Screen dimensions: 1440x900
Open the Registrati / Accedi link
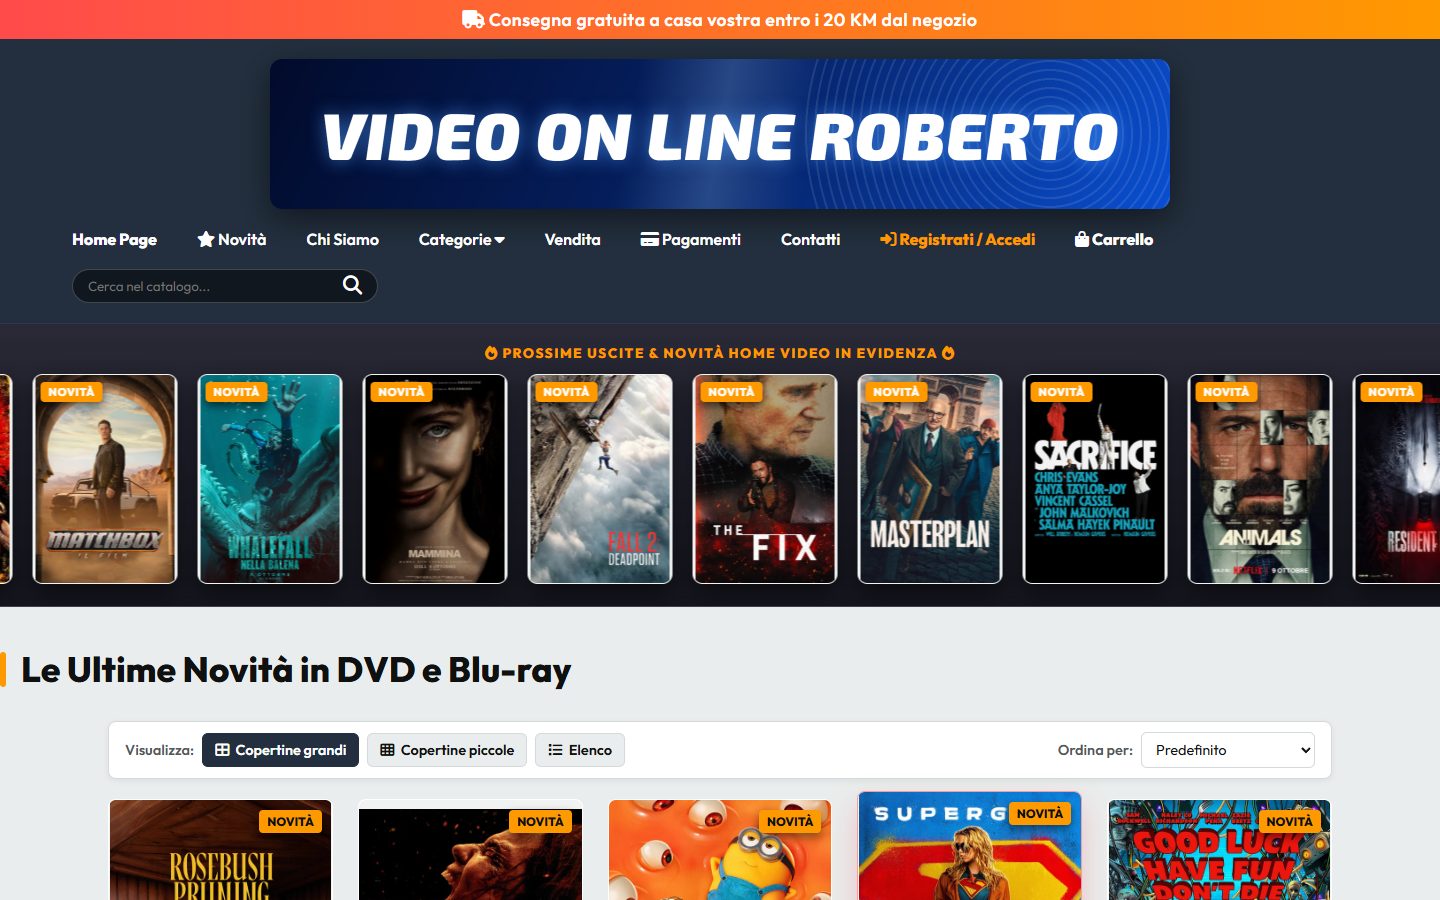coord(958,240)
